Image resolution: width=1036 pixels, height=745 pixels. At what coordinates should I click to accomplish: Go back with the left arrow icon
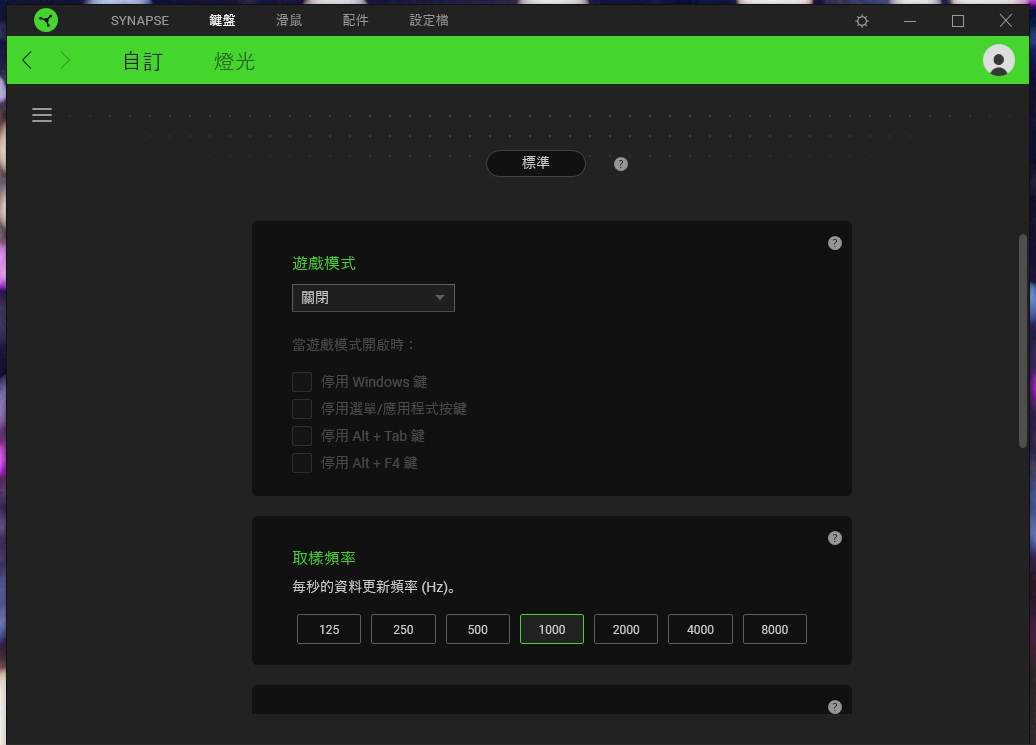[x=27, y=60]
